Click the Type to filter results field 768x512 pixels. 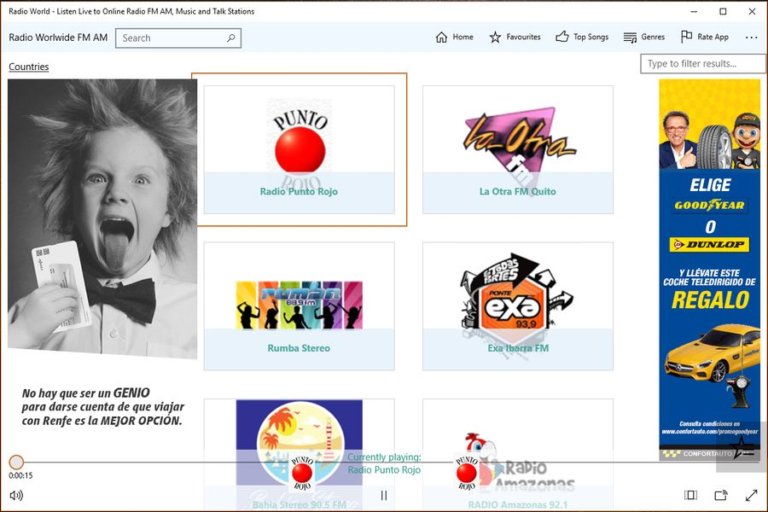pyautogui.click(x=702, y=64)
